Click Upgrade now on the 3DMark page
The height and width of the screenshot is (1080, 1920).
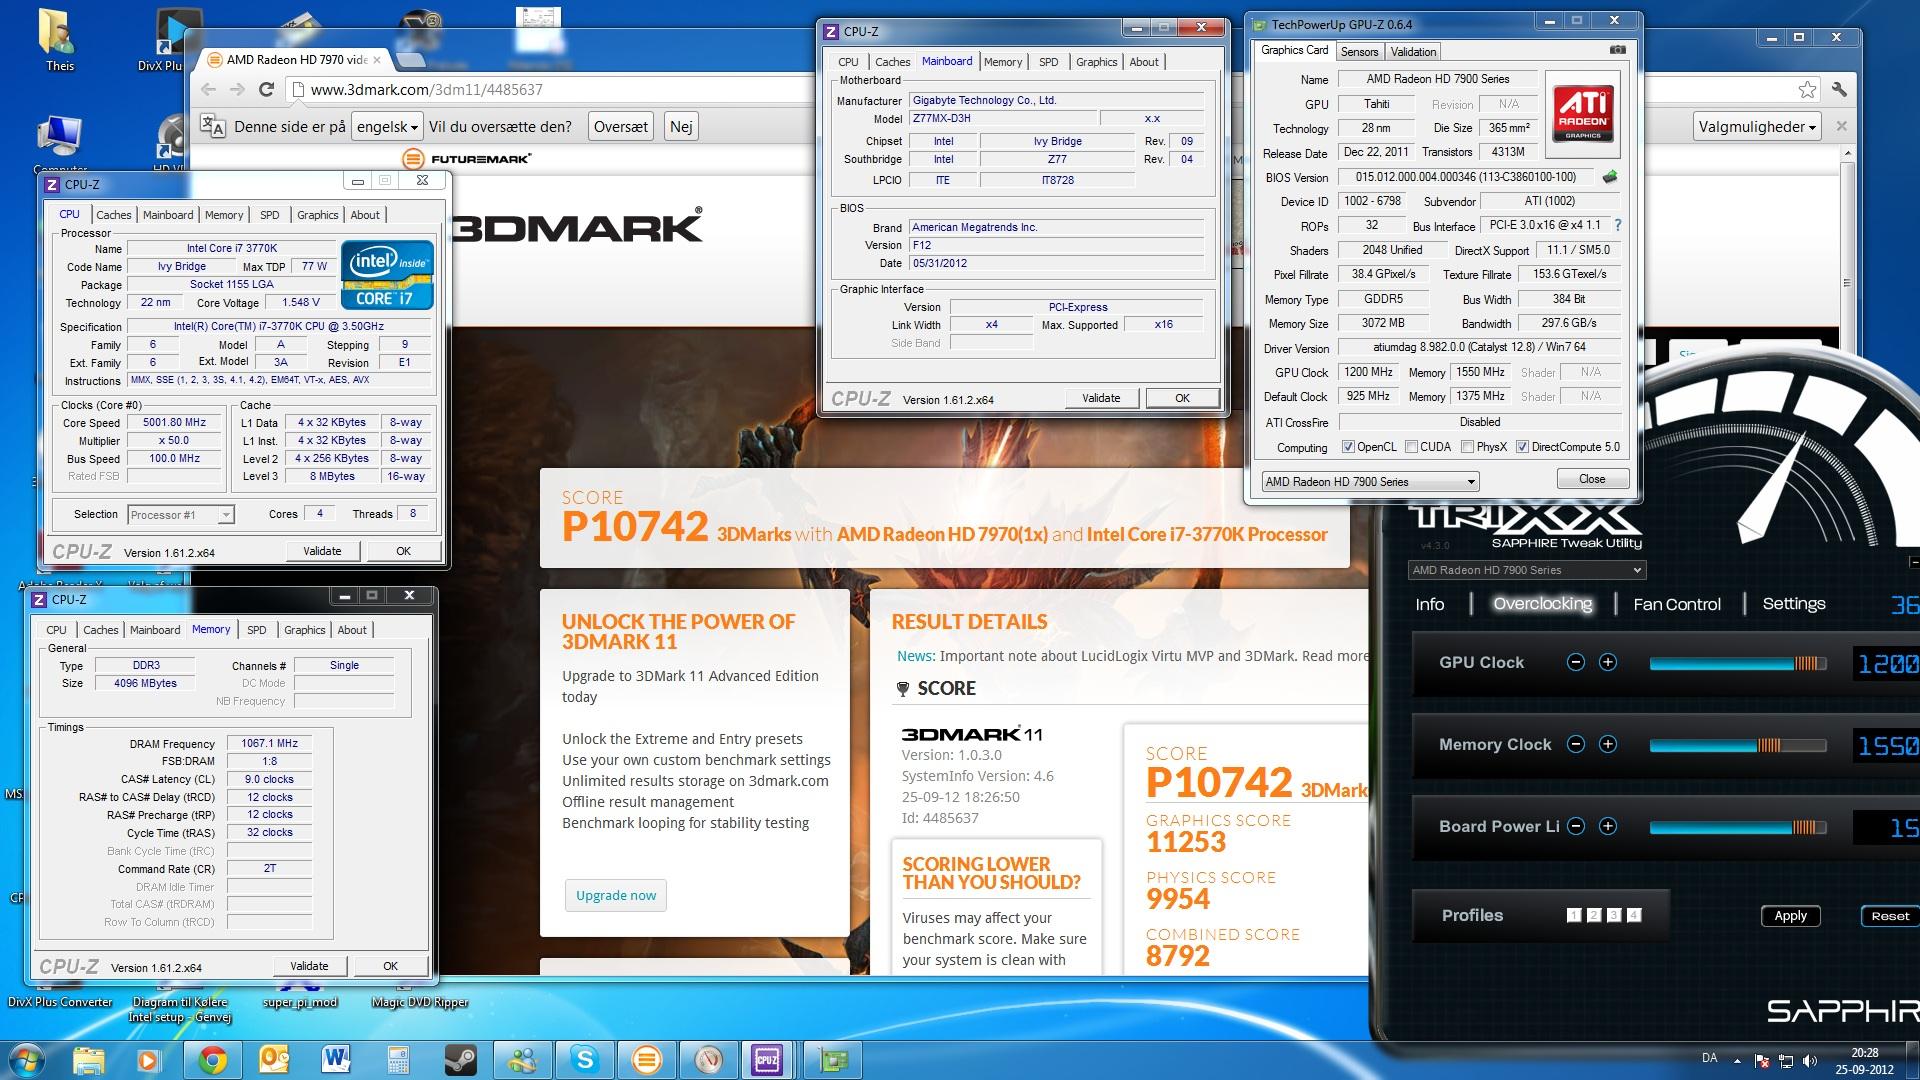pos(616,895)
